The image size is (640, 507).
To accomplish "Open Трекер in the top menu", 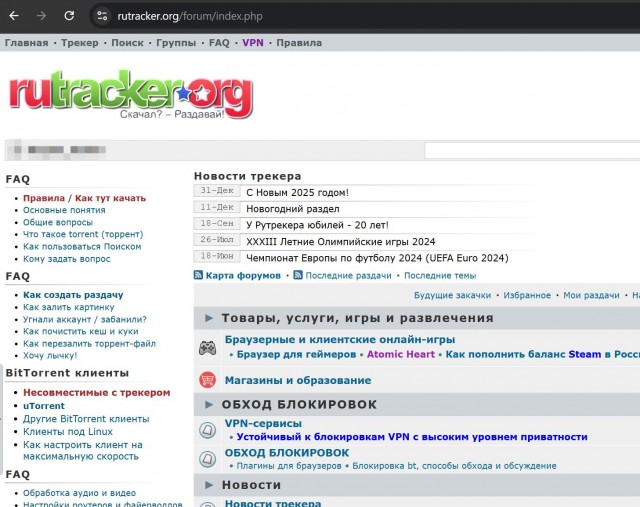I will click(x=80, y=43).
